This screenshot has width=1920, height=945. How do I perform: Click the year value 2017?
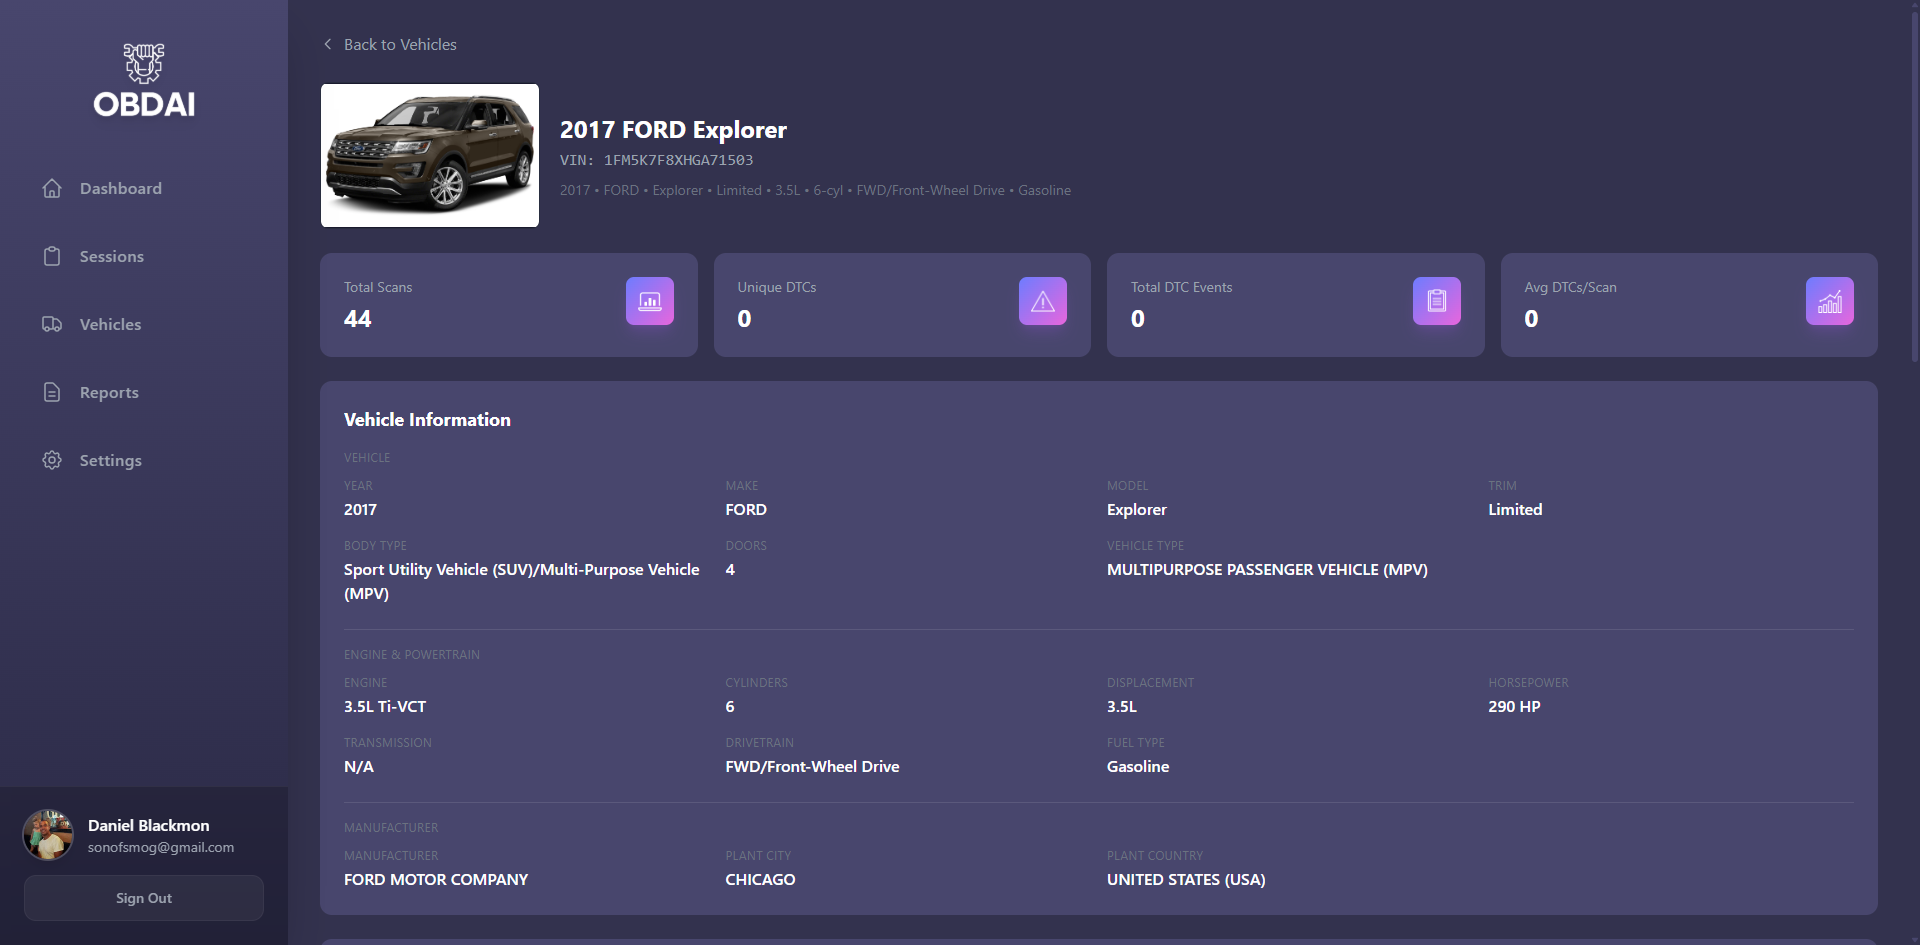pos(360,509)
